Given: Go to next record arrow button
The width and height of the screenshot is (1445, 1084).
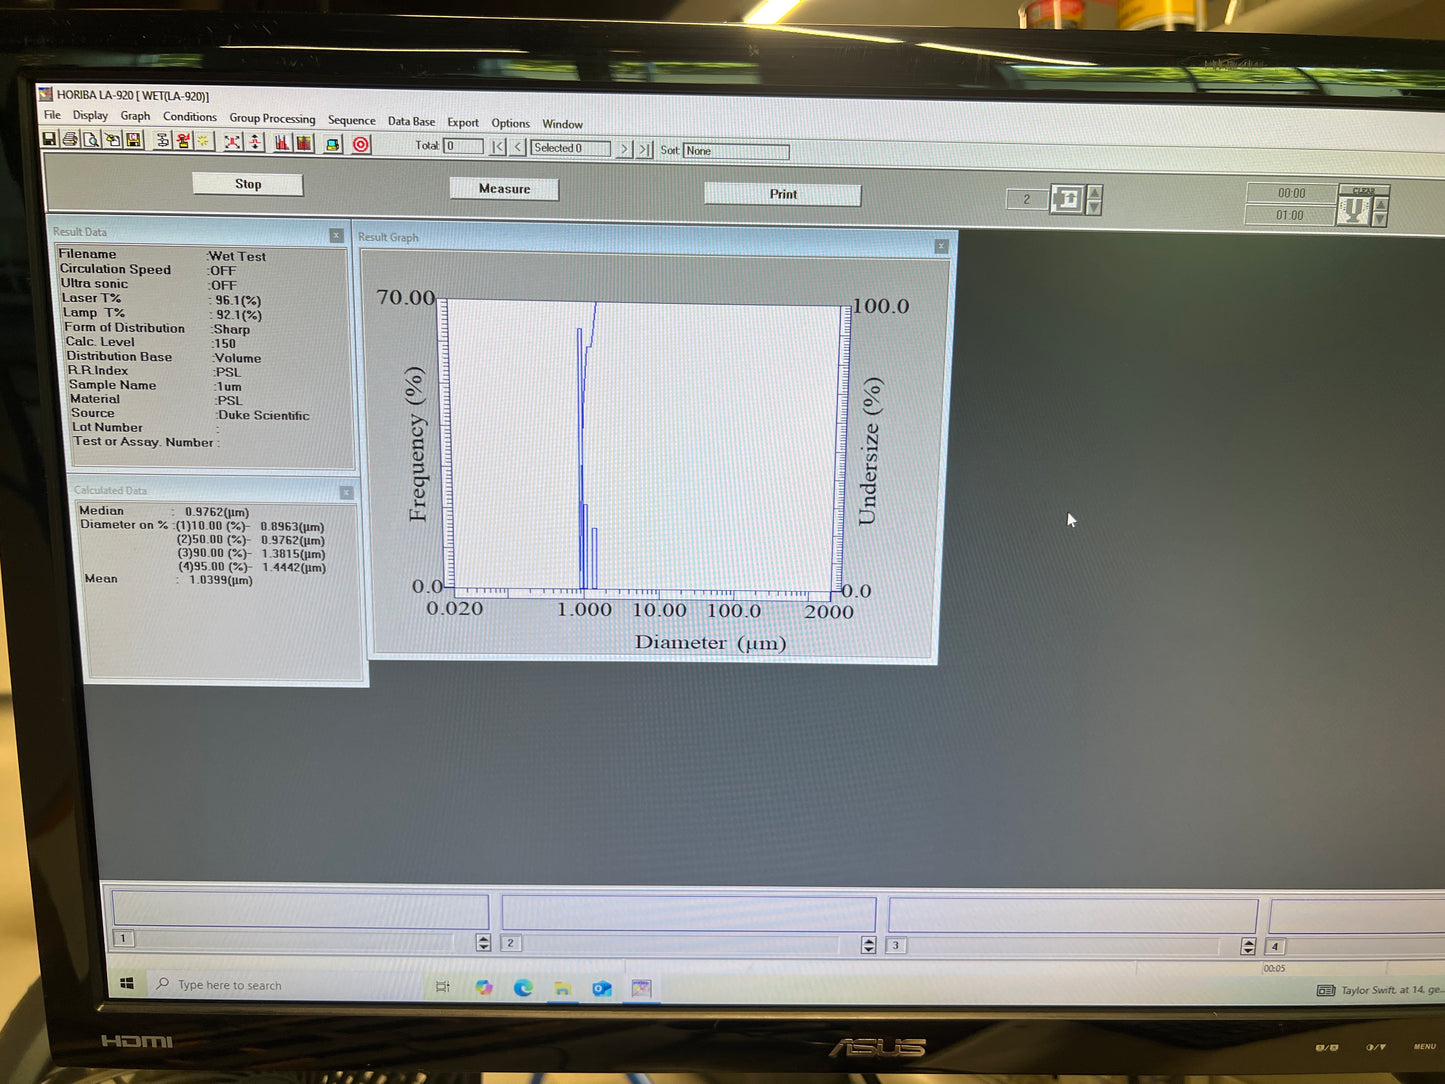Looking at the screenshot, I should point(624,149).
